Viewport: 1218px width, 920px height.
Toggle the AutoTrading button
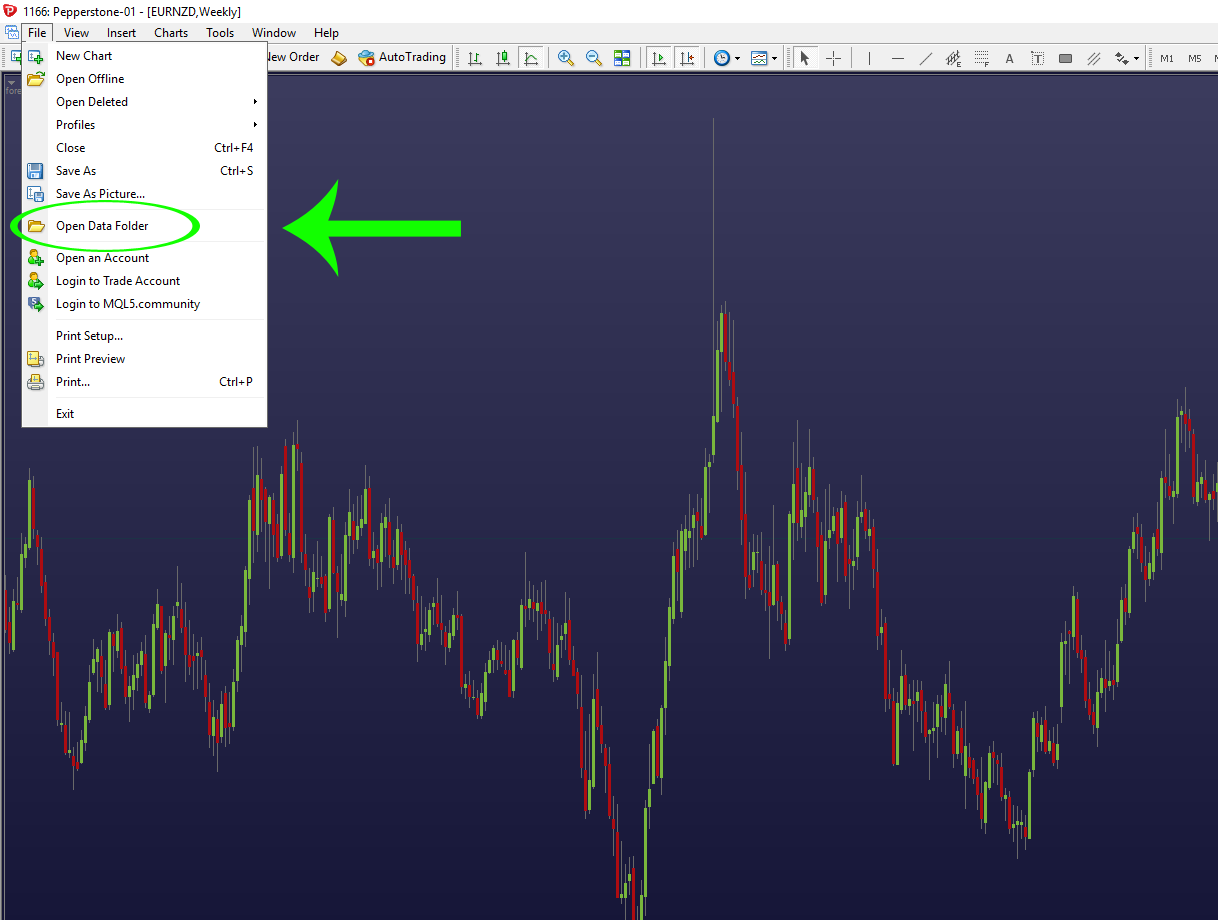pyautogui.click(x=402, y=58)
